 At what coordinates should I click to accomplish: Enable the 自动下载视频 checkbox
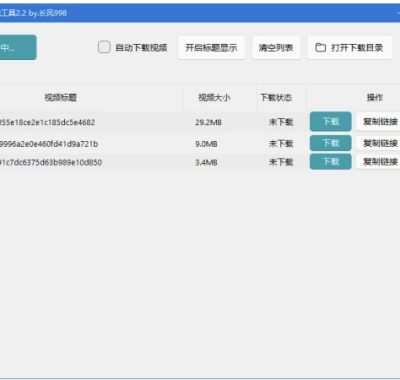[x=104, y=47]
